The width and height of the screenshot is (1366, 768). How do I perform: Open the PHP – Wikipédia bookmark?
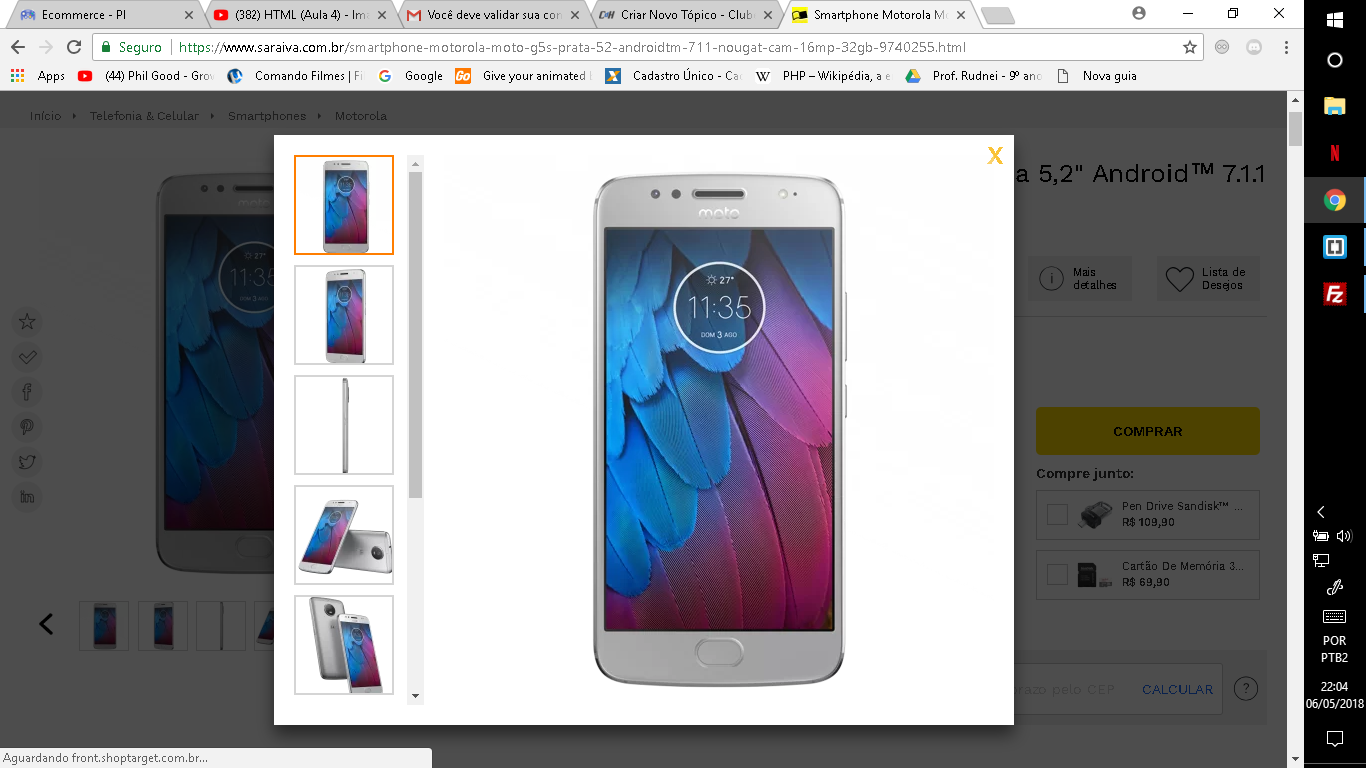pos(823,76)
